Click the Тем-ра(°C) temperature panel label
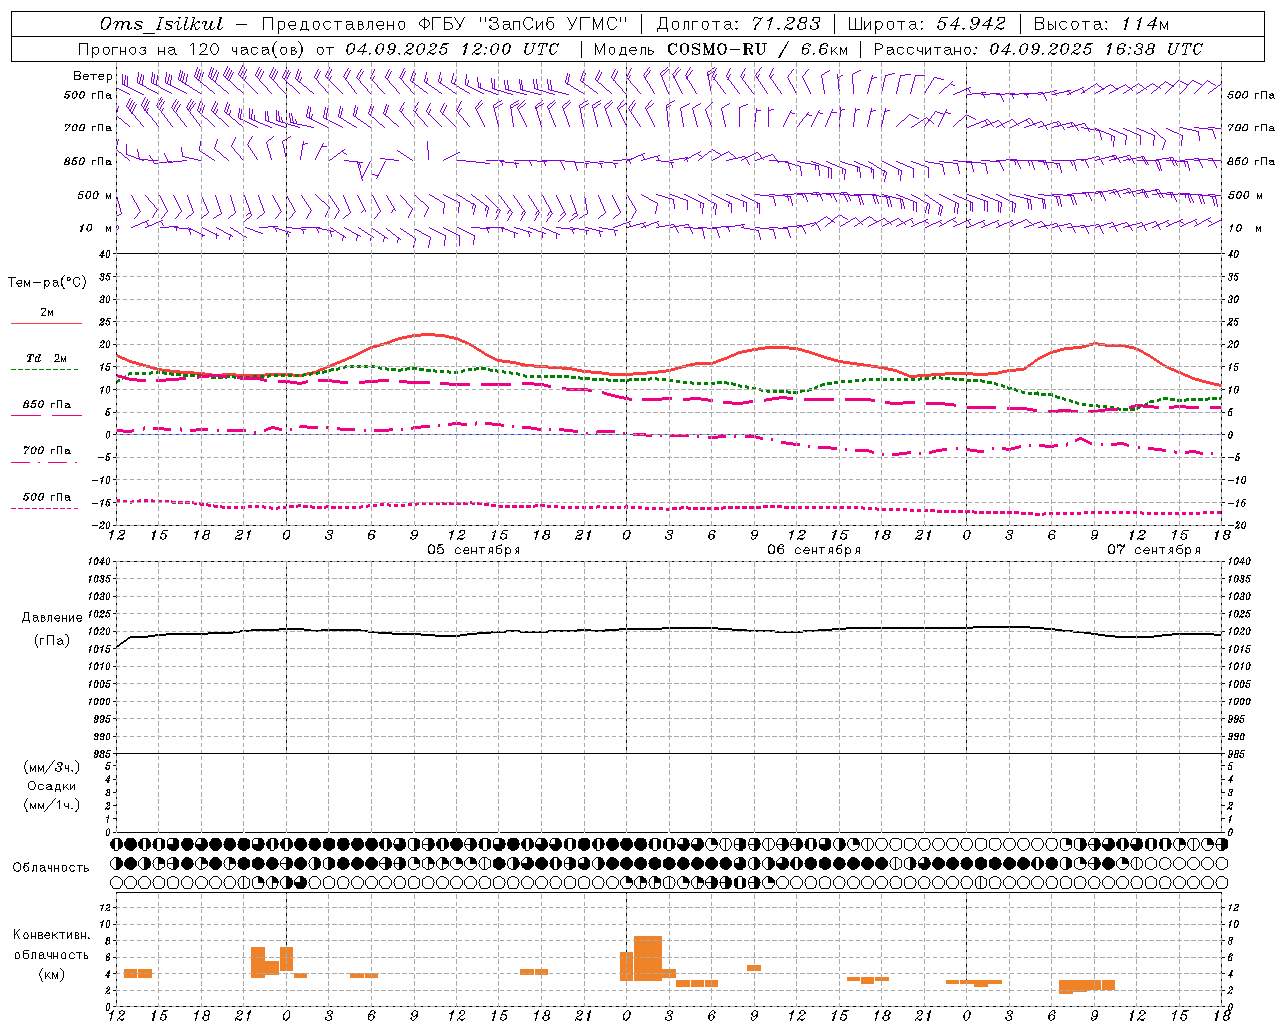This screenshot has height=1024, width=1280. point(47,283)
